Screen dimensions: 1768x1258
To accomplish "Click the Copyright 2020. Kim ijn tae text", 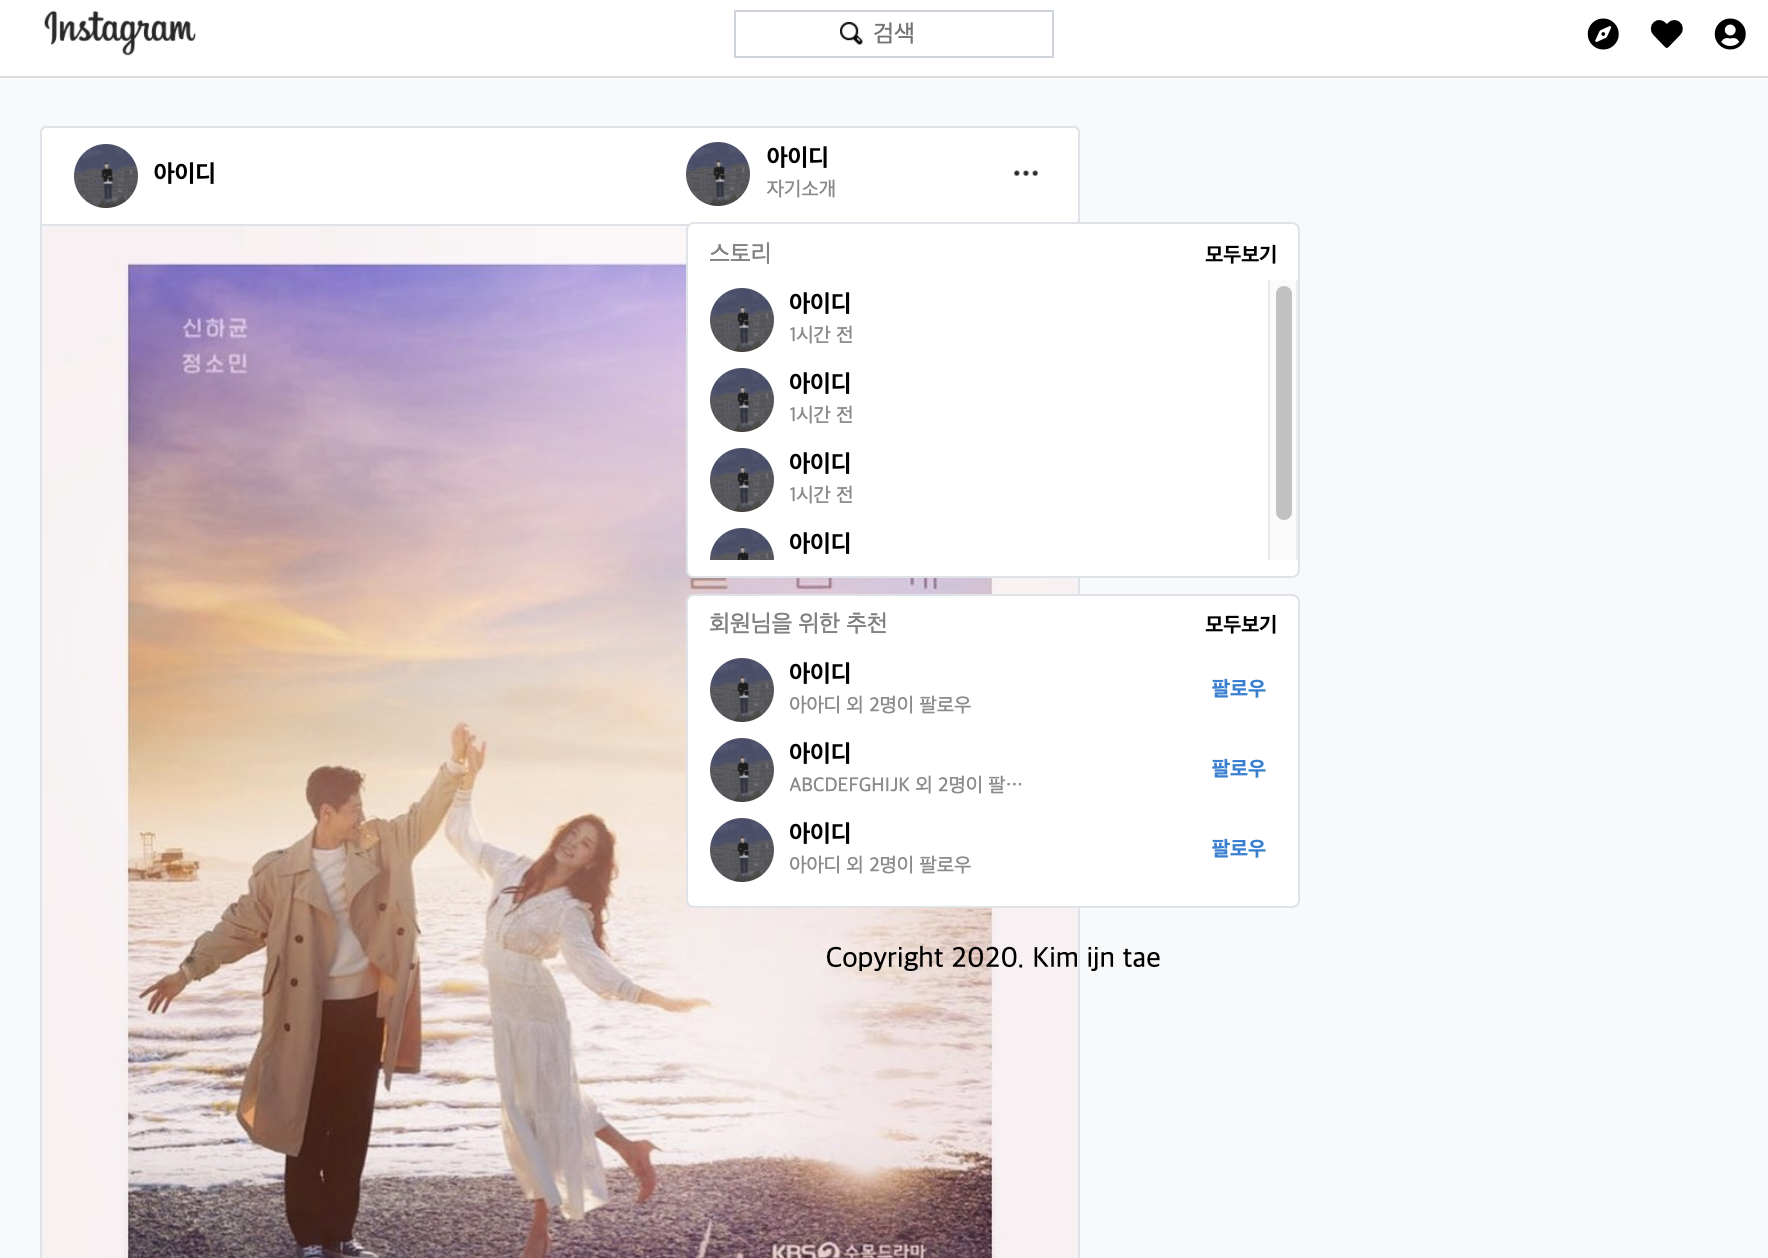I will [993, 957].
